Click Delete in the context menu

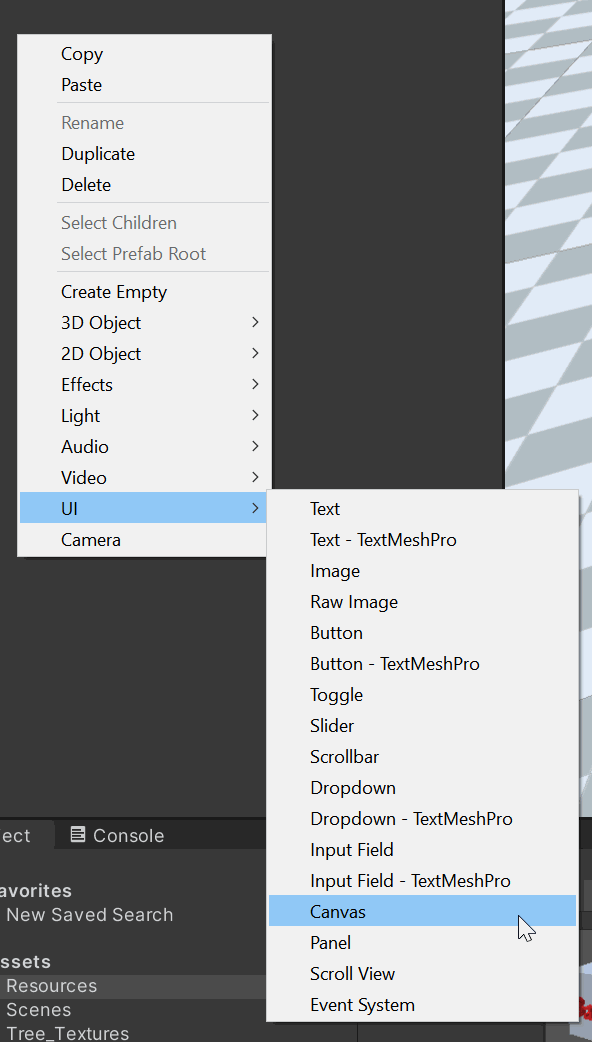tap(144, 185)
